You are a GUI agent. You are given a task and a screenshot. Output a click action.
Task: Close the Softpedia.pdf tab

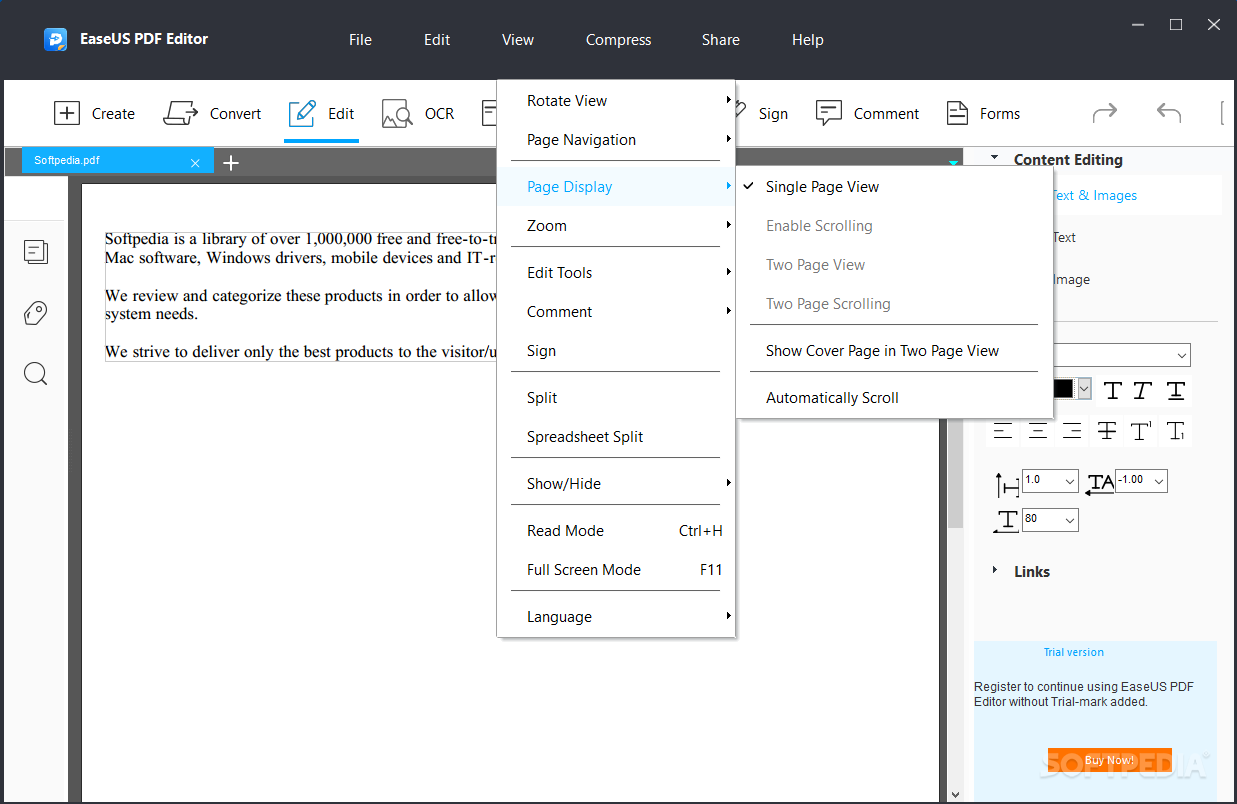195,162
